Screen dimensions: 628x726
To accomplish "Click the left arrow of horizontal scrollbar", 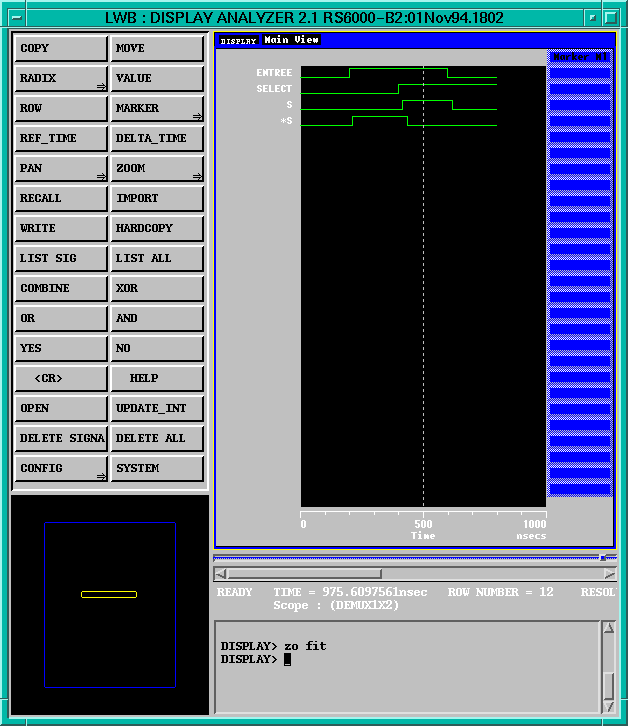I will point(221,574).
